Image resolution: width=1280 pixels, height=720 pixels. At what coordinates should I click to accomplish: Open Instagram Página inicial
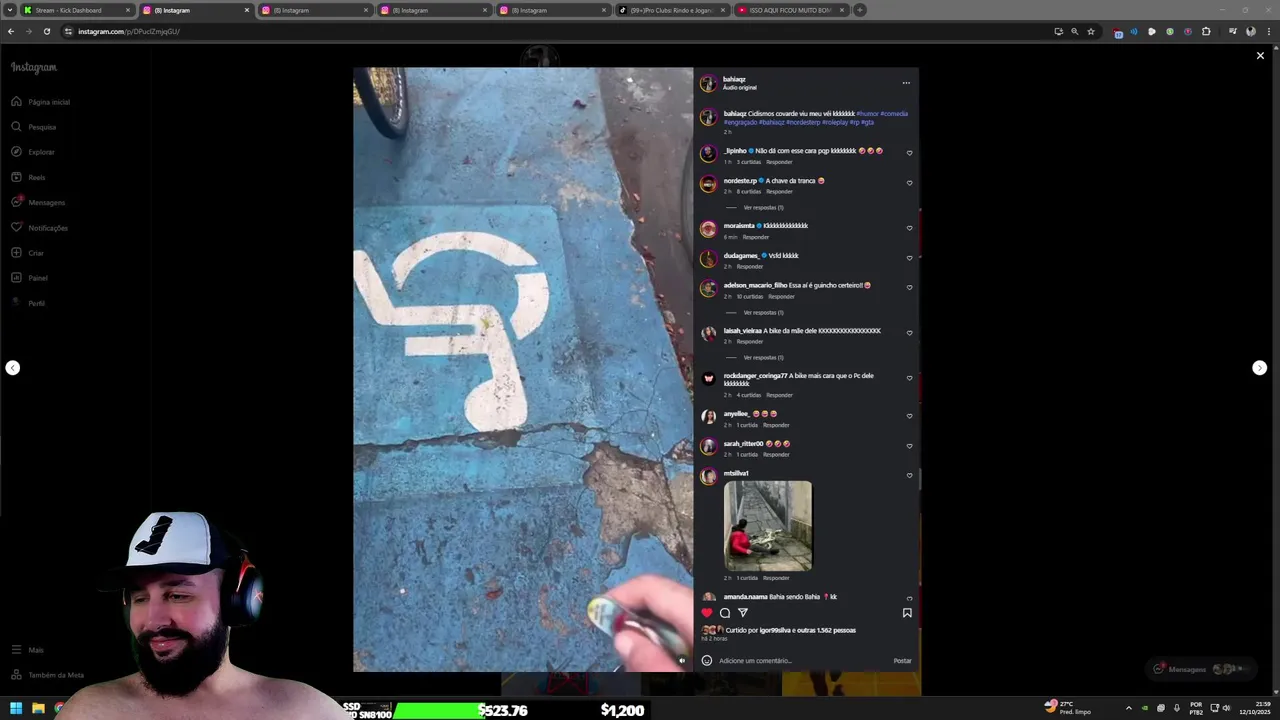[40, 102]
